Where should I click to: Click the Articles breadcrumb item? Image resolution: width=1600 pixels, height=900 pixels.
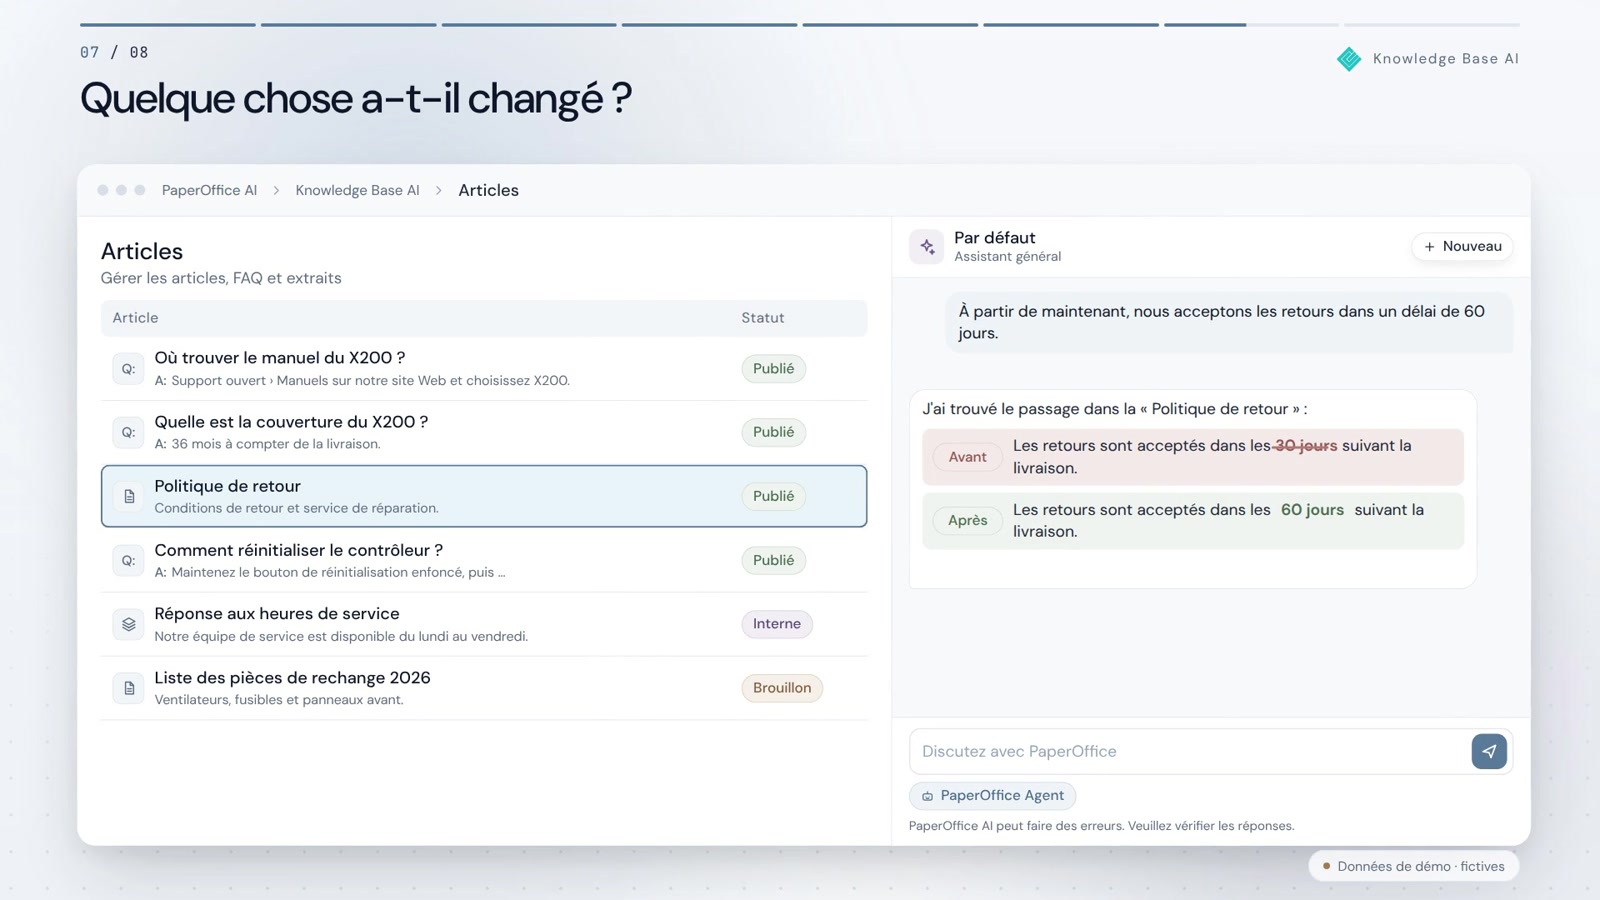(x=488, y=190)
